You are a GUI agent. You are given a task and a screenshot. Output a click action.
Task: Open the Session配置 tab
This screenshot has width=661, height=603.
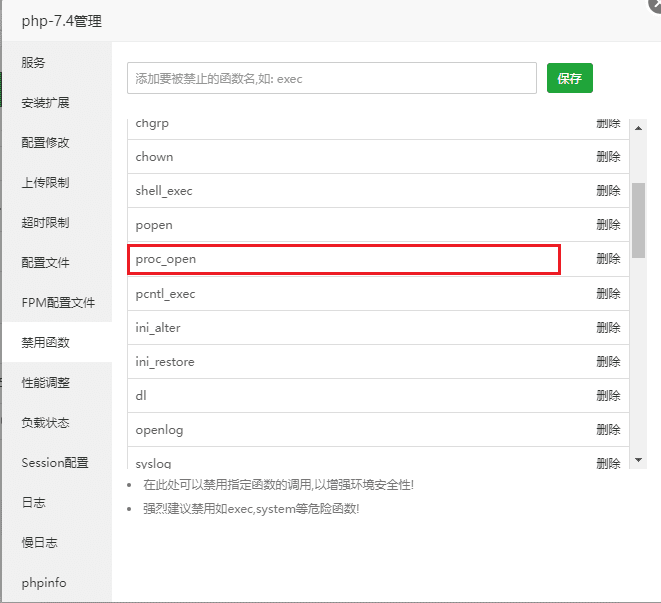click(55, 462)
